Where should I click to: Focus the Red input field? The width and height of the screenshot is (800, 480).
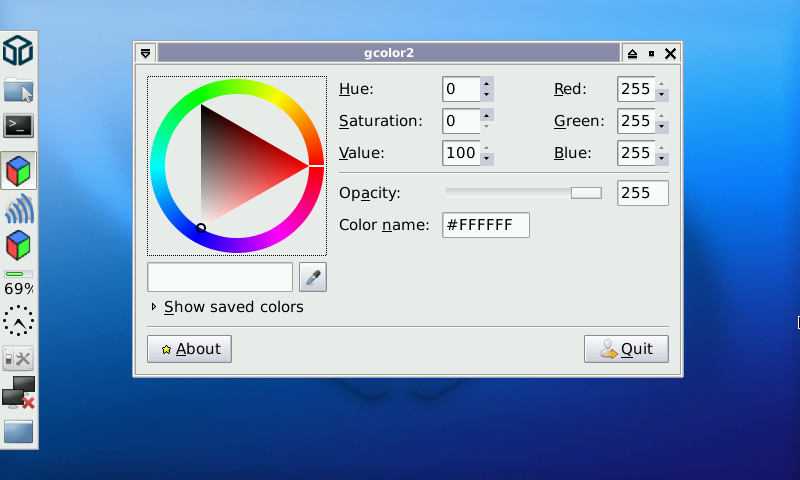[636, 89]
